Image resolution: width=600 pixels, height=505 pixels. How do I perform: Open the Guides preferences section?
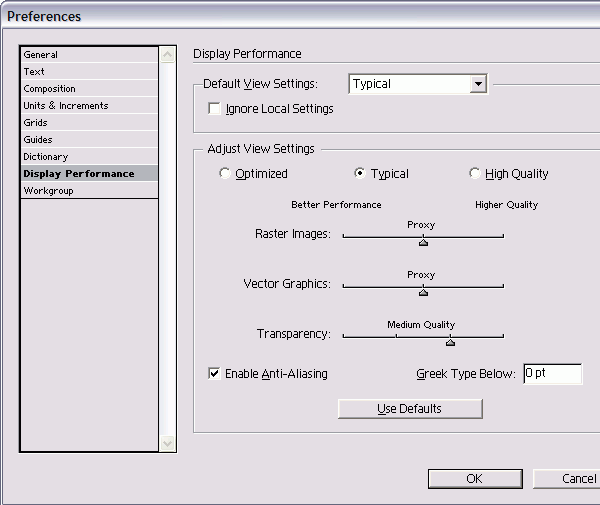[38, 140]
